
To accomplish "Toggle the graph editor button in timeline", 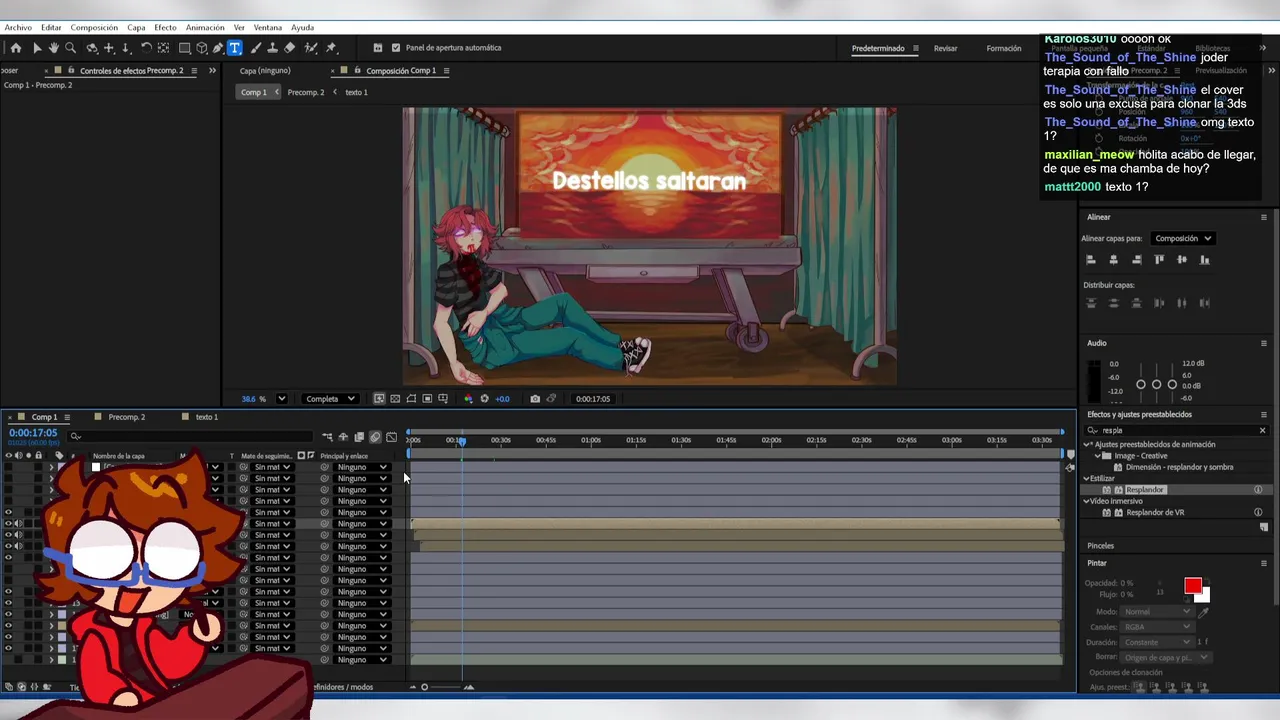I will (391, 437).
